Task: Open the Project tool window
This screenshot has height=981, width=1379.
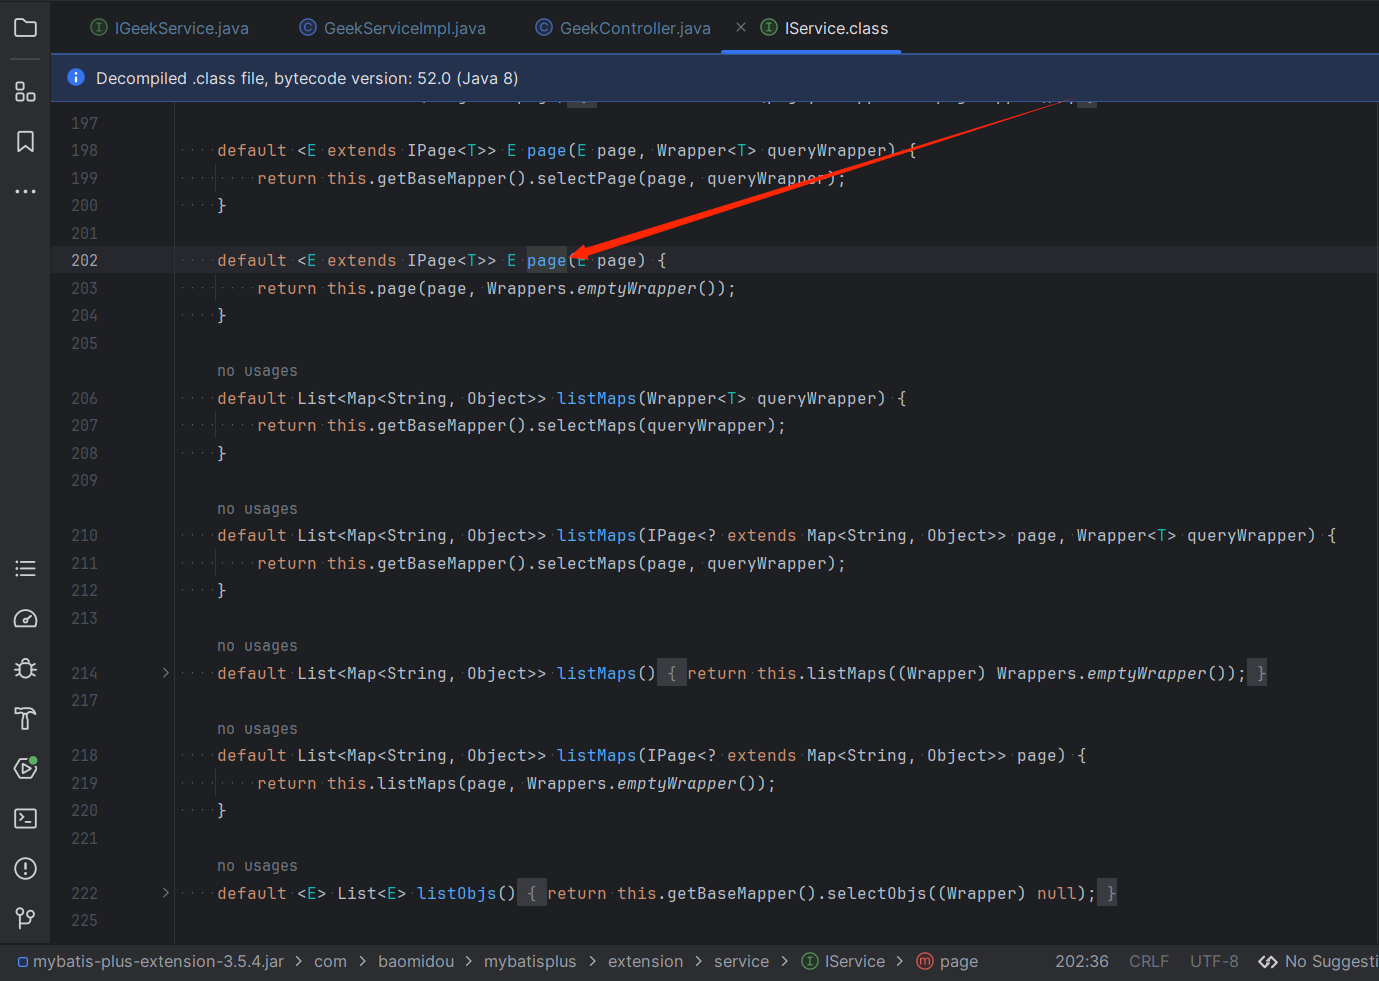Action: coord(25,27)
